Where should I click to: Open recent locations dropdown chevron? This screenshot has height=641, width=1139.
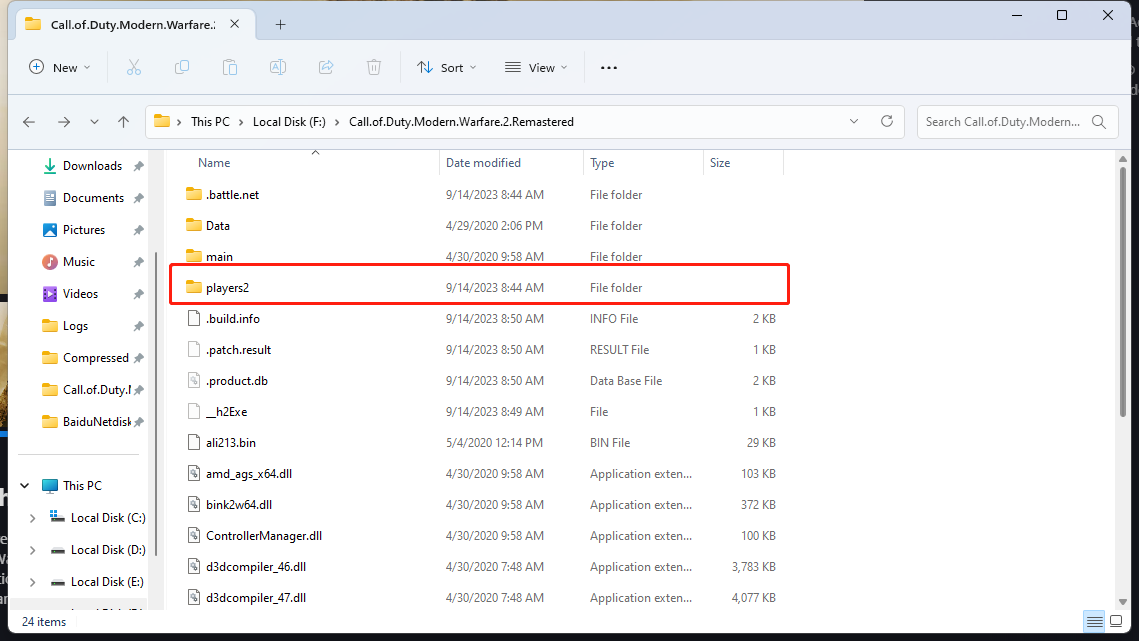coord(94,122)
